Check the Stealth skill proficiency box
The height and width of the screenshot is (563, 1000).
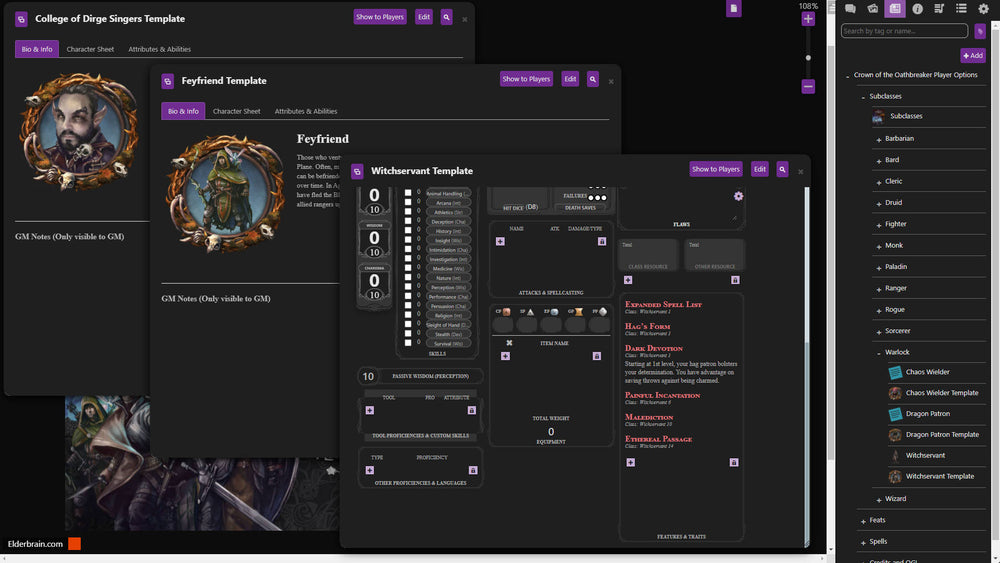pos(407,335)
